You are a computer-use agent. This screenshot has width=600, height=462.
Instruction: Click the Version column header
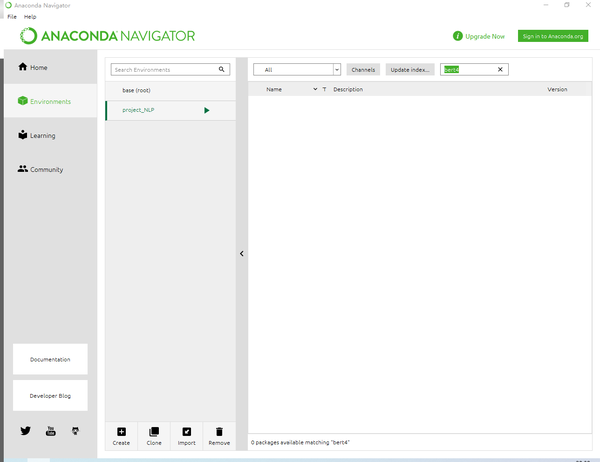[x=557, y=89]
